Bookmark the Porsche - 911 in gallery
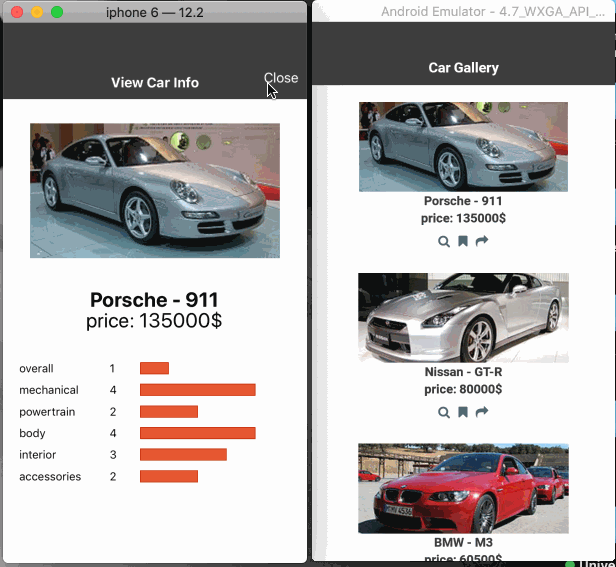Viewport: 616px width, 567px height. pos(463,241)
